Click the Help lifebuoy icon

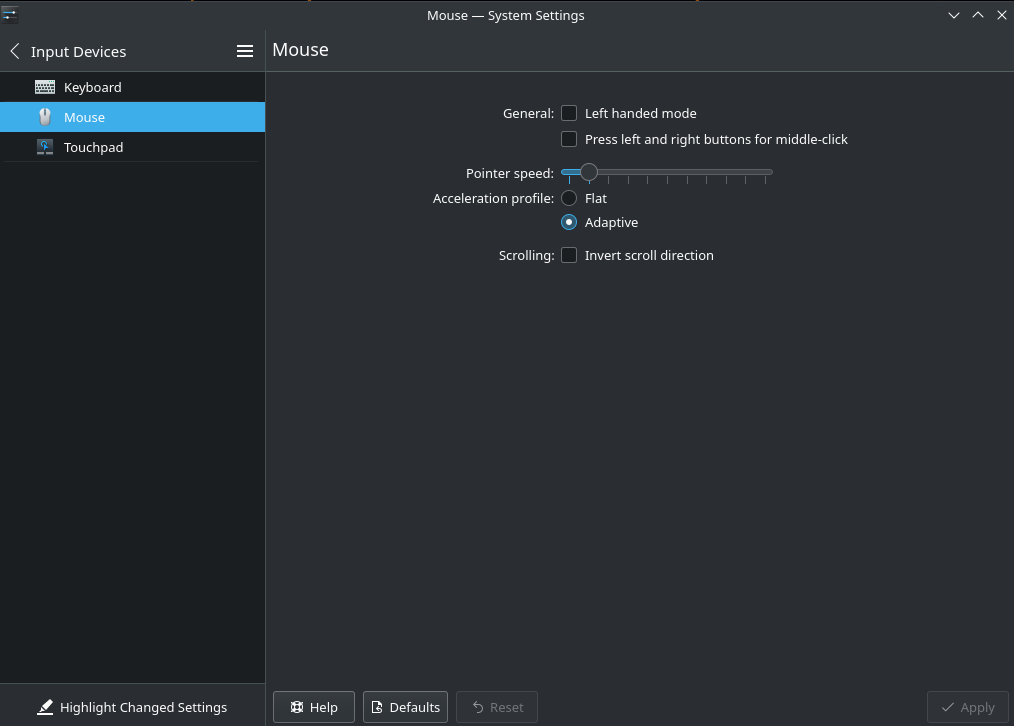(297, 707)
